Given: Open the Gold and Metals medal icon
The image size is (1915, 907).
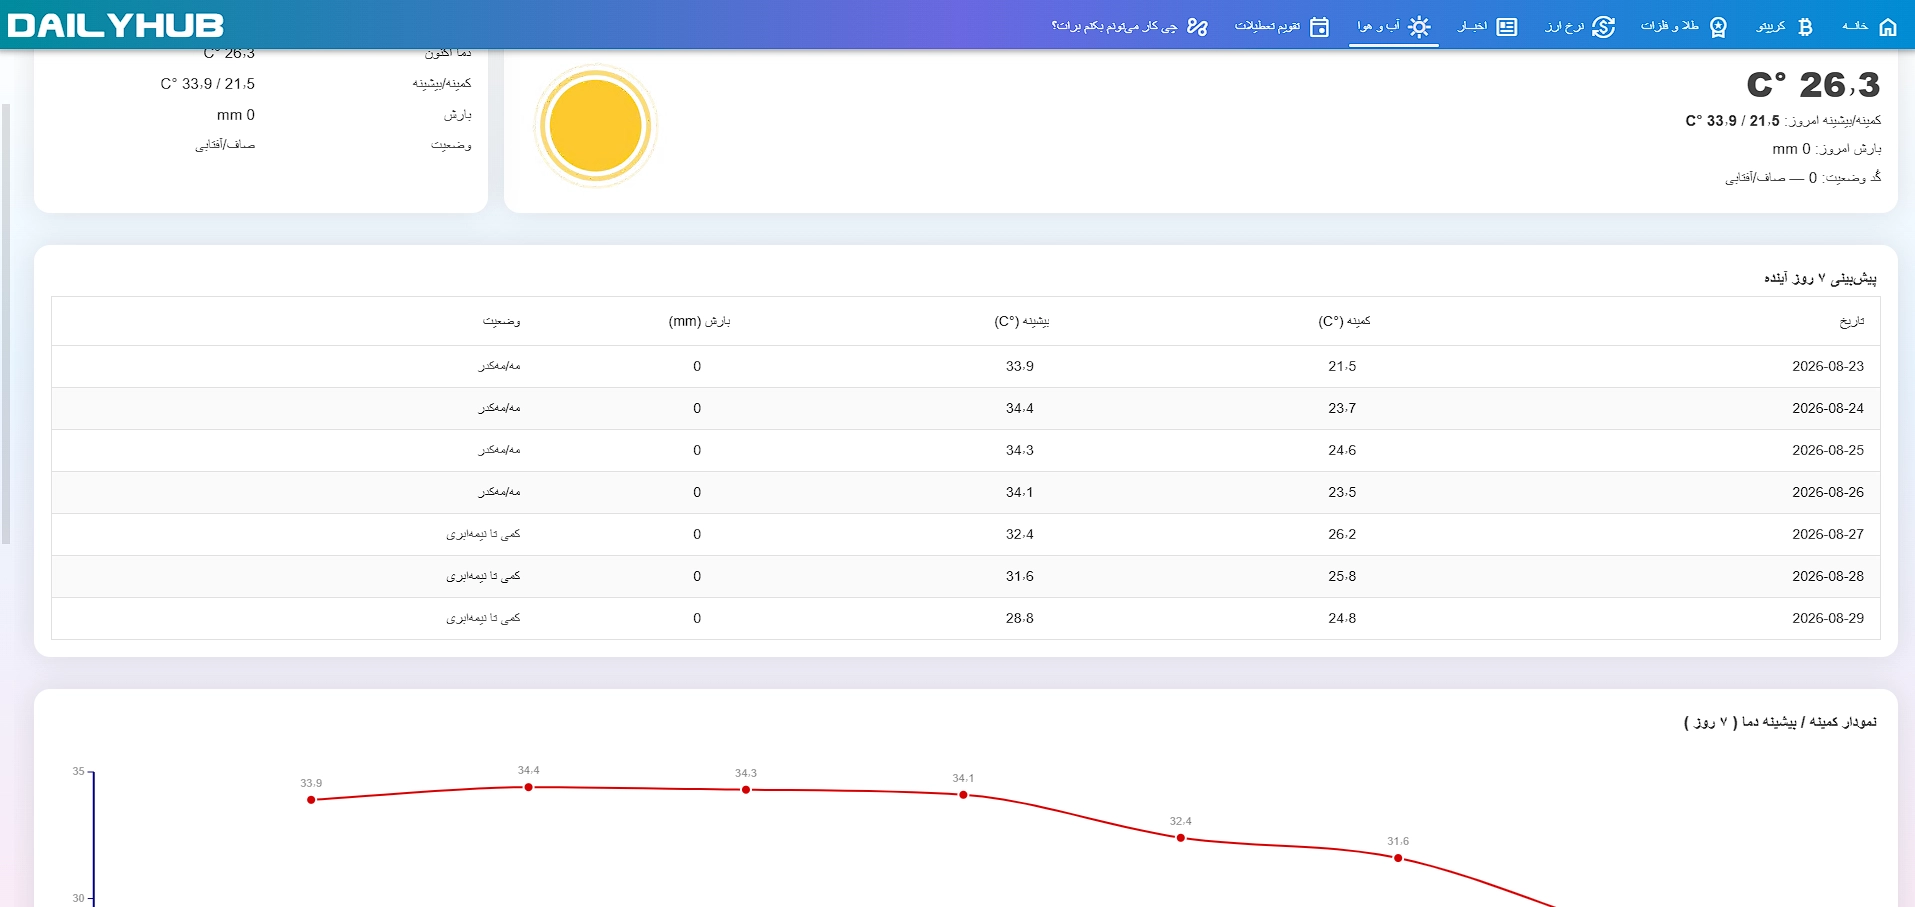Looking at the screenshot, I should pos(1718,27).
